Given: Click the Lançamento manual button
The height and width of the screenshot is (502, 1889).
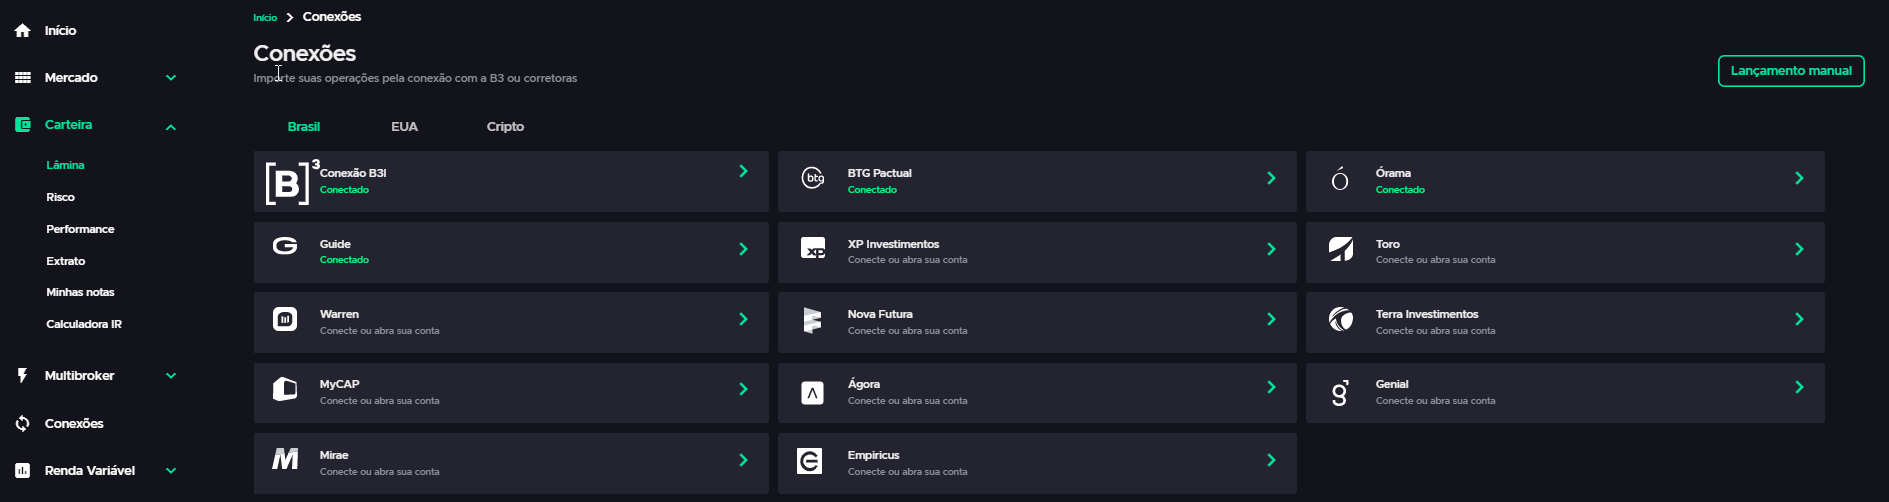Looking at the screenshot, I should point(1791,71).
